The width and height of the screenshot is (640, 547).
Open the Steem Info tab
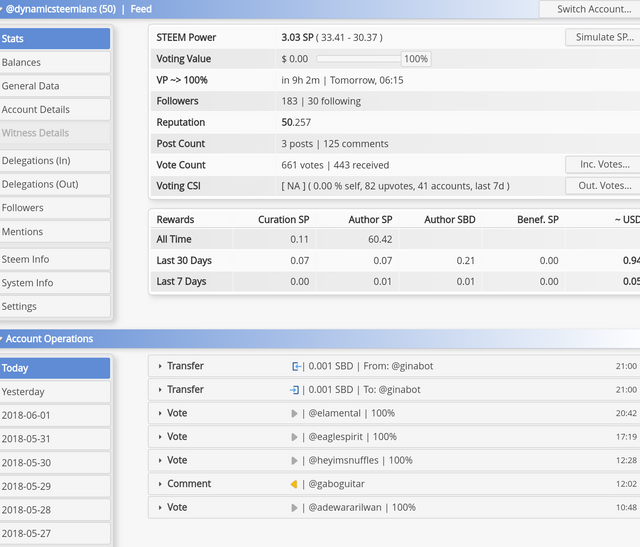pyautogui.click(x=55, y=259)
